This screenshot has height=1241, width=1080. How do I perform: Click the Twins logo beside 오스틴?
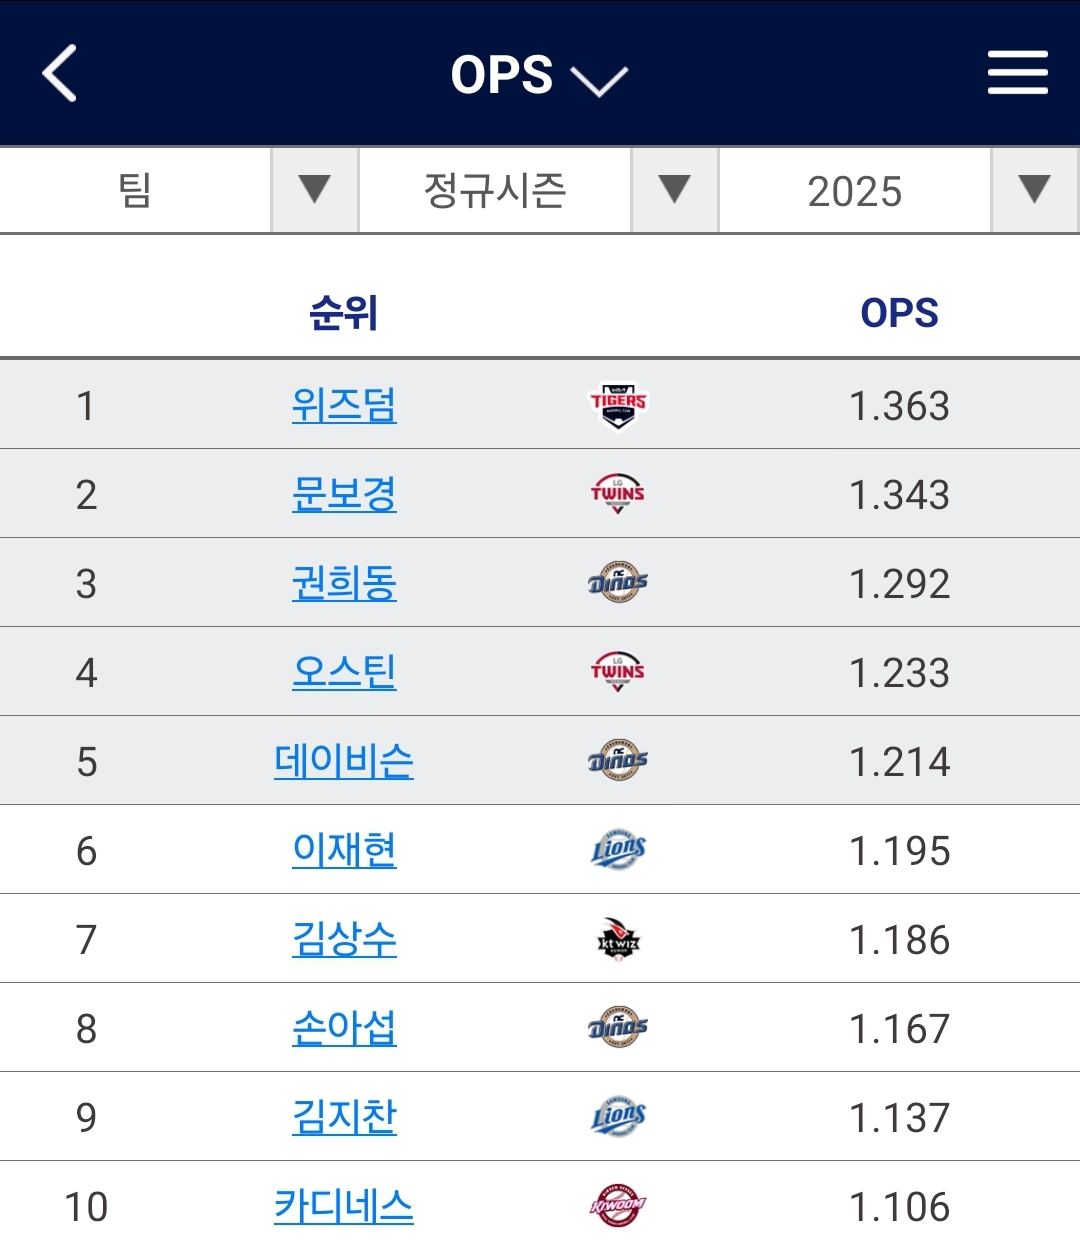pos(618,672)
